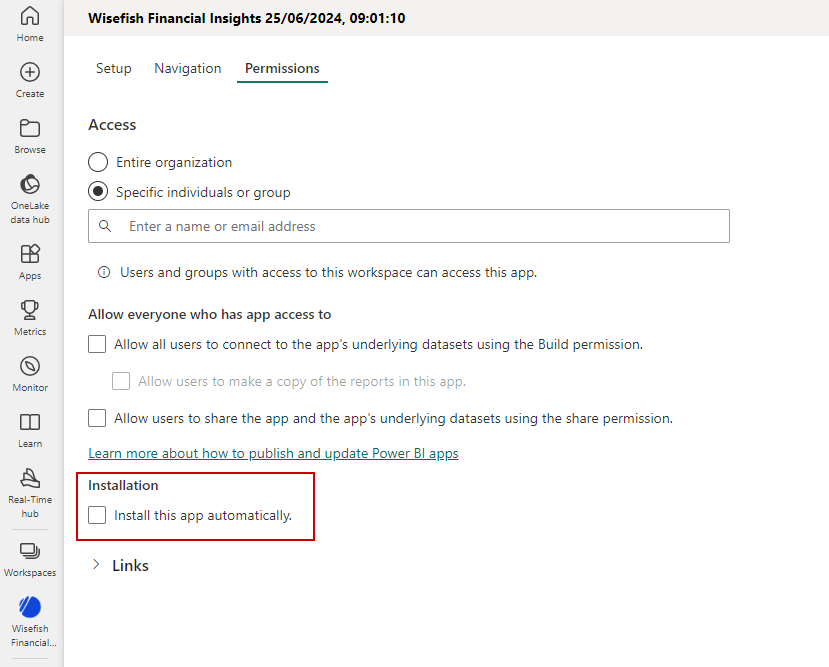The width and height of the screenshot is (829, 667).
Task: Open OneLake data hub
Action: 30,185
